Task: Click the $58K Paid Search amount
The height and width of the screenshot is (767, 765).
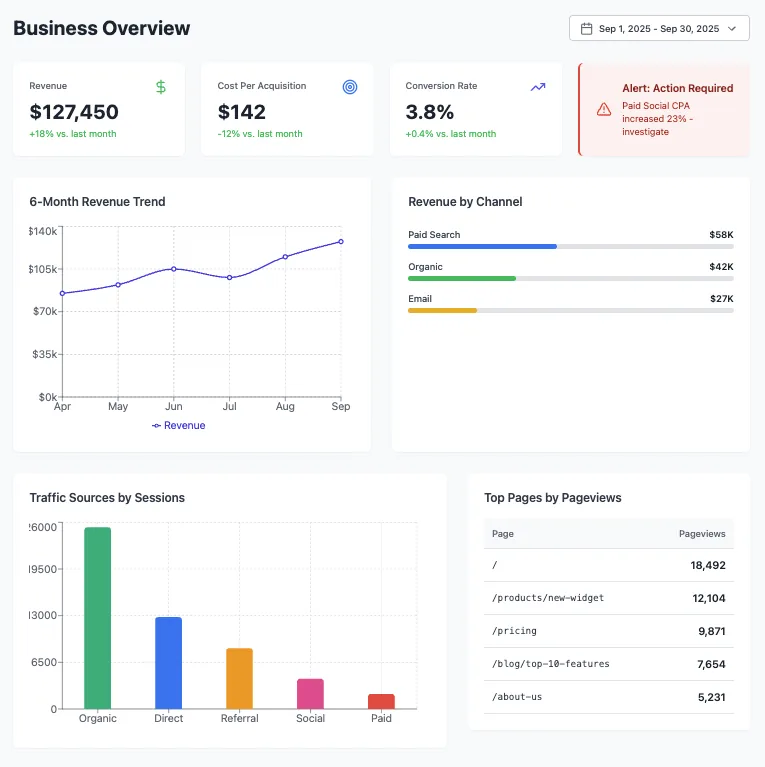Action: click(x=721, y=235)
